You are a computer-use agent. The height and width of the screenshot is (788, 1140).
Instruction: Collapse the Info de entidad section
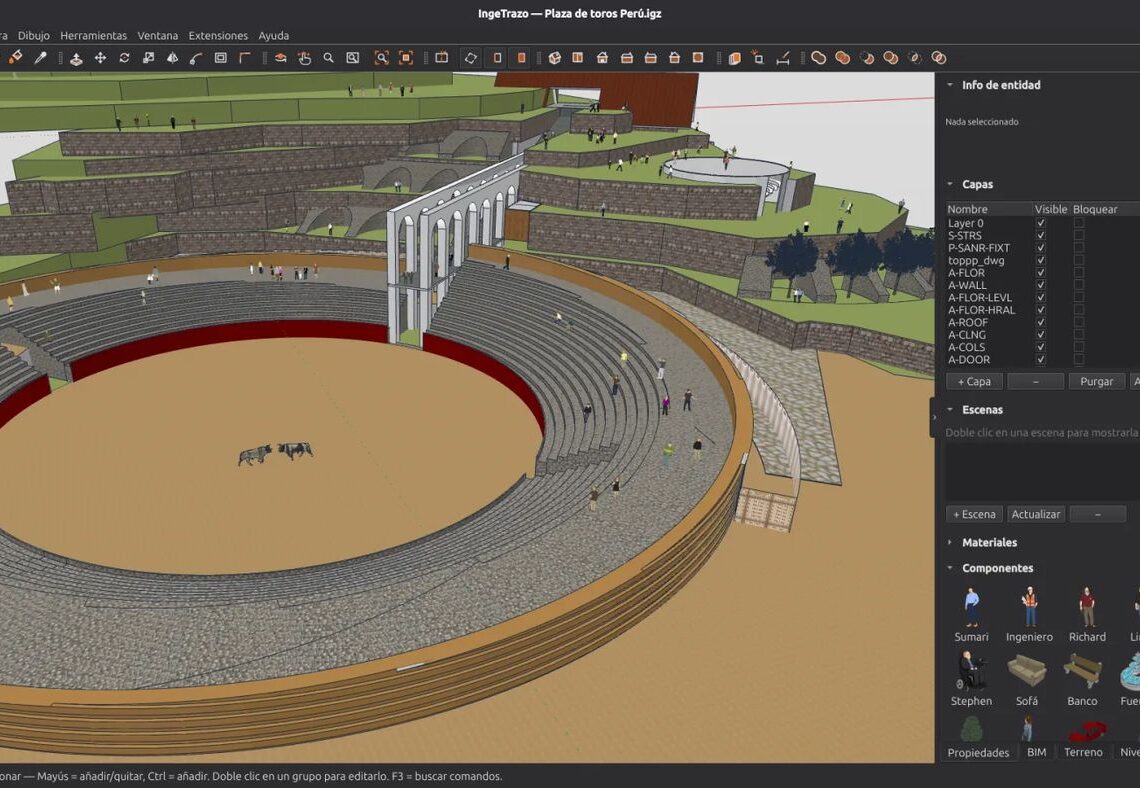pyautogui.click(x=950, y=85)
